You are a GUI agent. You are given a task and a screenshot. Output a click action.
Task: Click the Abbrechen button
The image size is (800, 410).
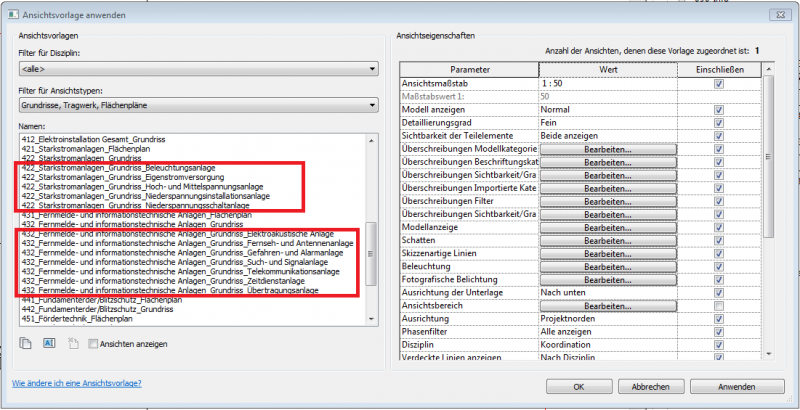click(650, 386)
